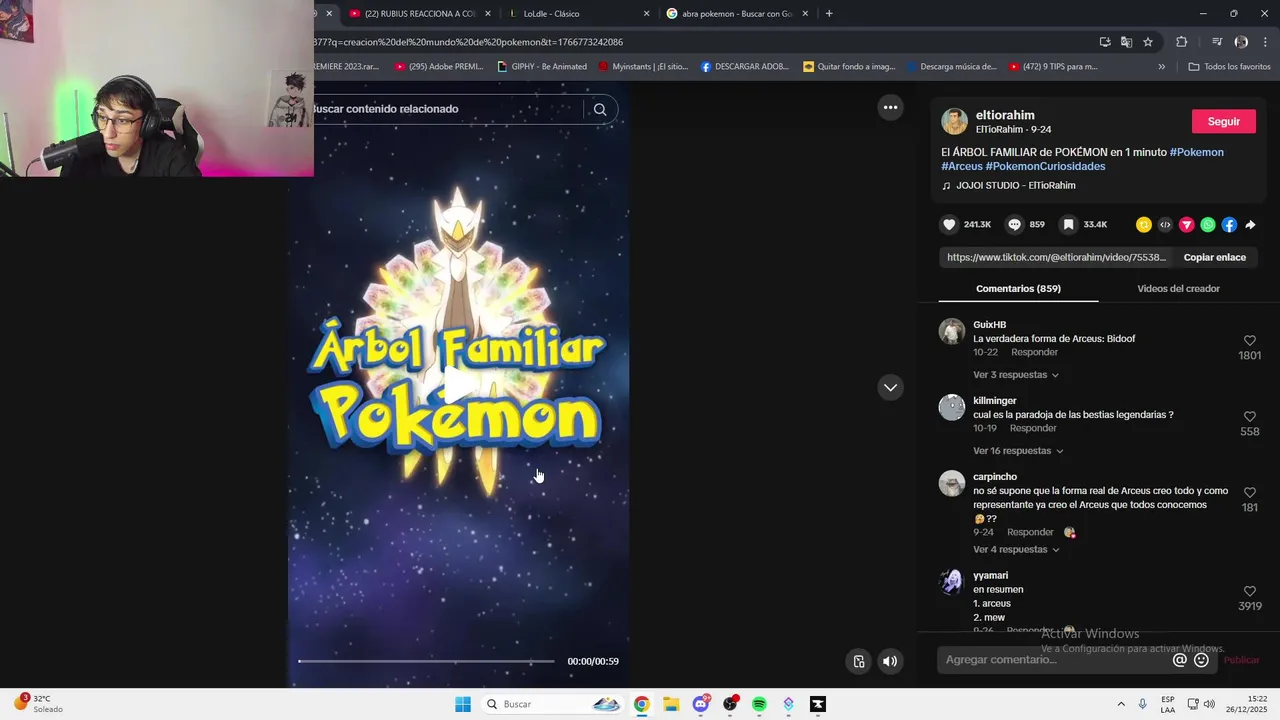Seek on the video progress bar

pyautogui.click(x=426, y=661)
